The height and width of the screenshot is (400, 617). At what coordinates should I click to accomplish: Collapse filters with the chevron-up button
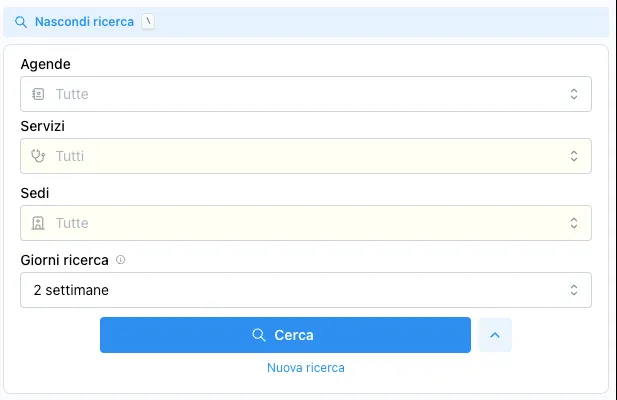pos(495,335)
